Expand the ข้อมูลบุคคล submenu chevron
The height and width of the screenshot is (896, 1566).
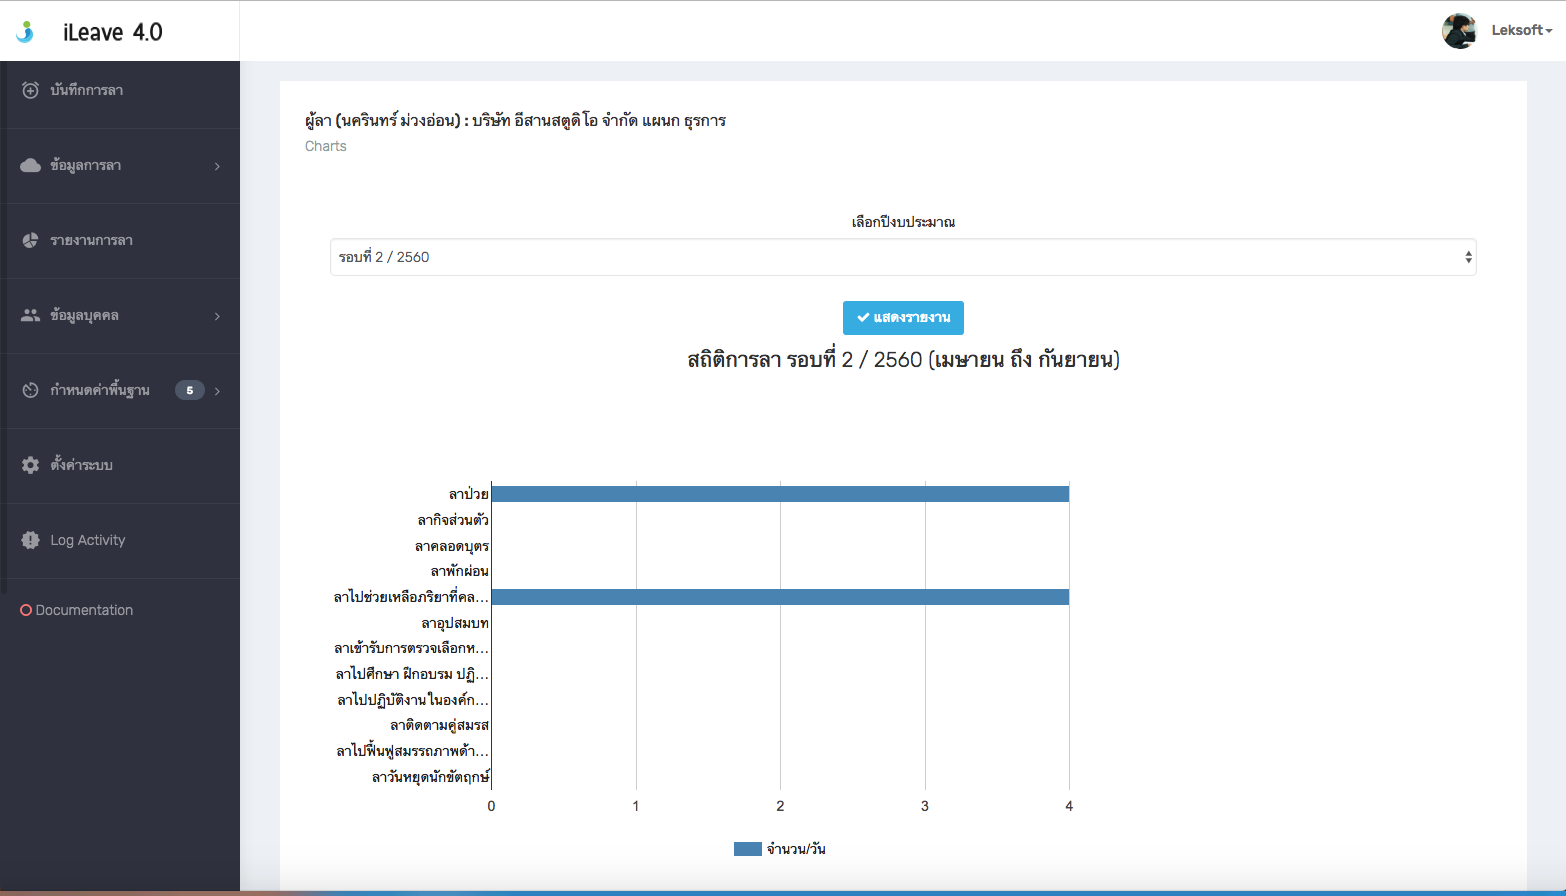pos(217,316)
